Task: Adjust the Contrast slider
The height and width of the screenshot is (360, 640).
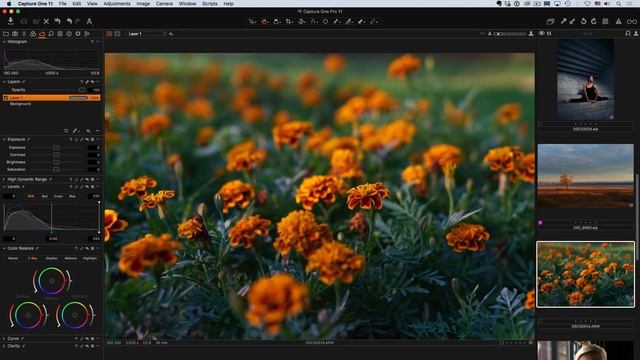Action: pos(56,155)
